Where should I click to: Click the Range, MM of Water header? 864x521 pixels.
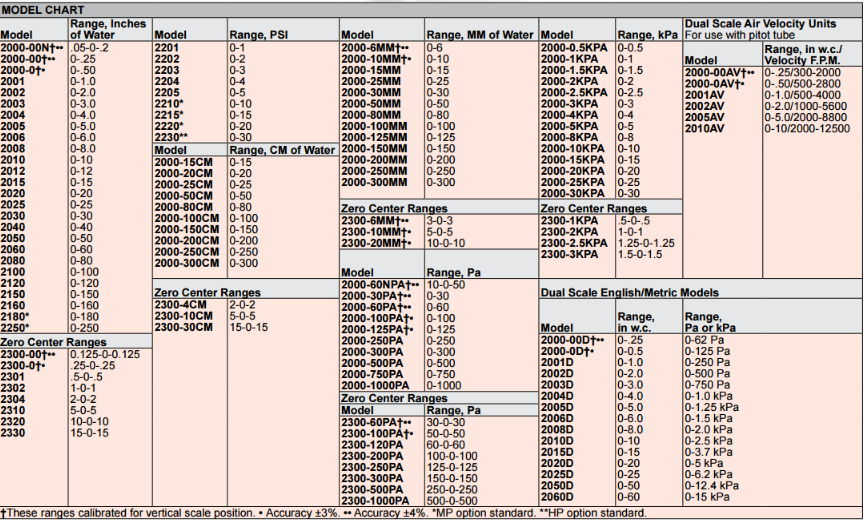tap(480, 33)
